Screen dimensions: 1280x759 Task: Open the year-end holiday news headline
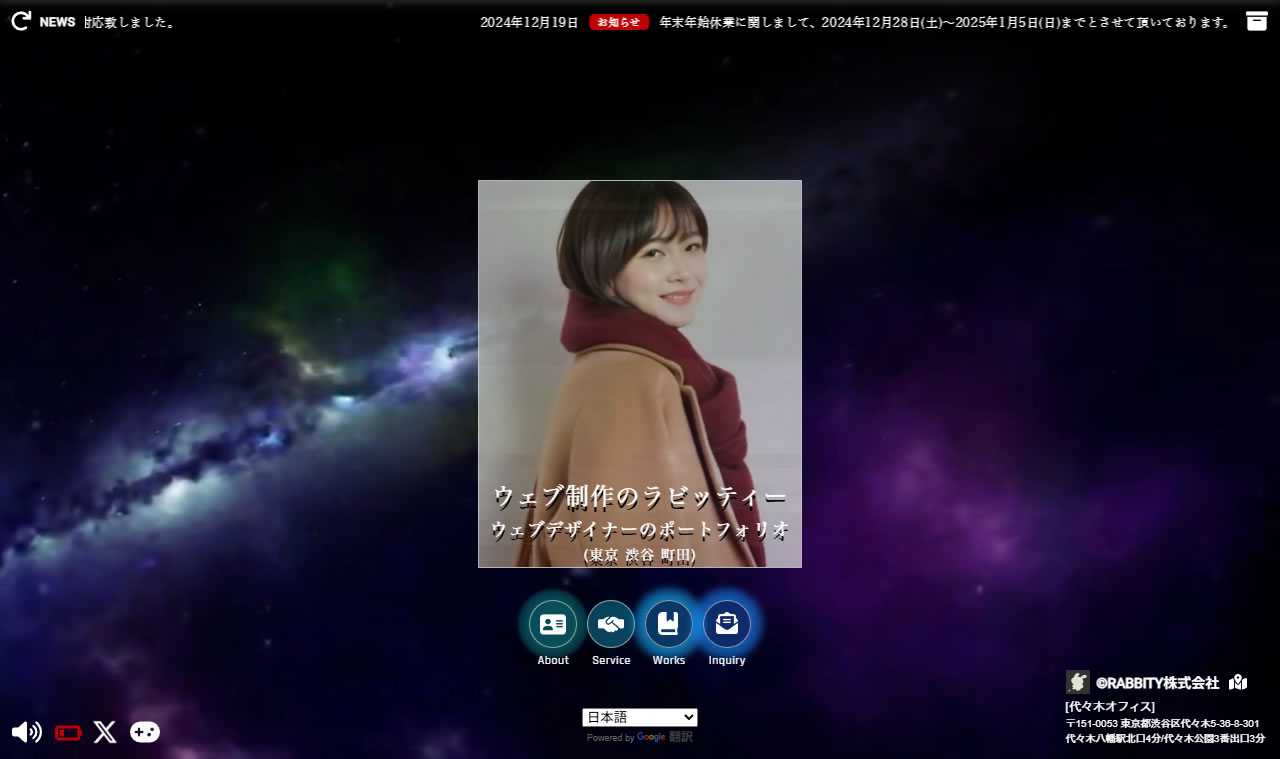coord(945,22)
